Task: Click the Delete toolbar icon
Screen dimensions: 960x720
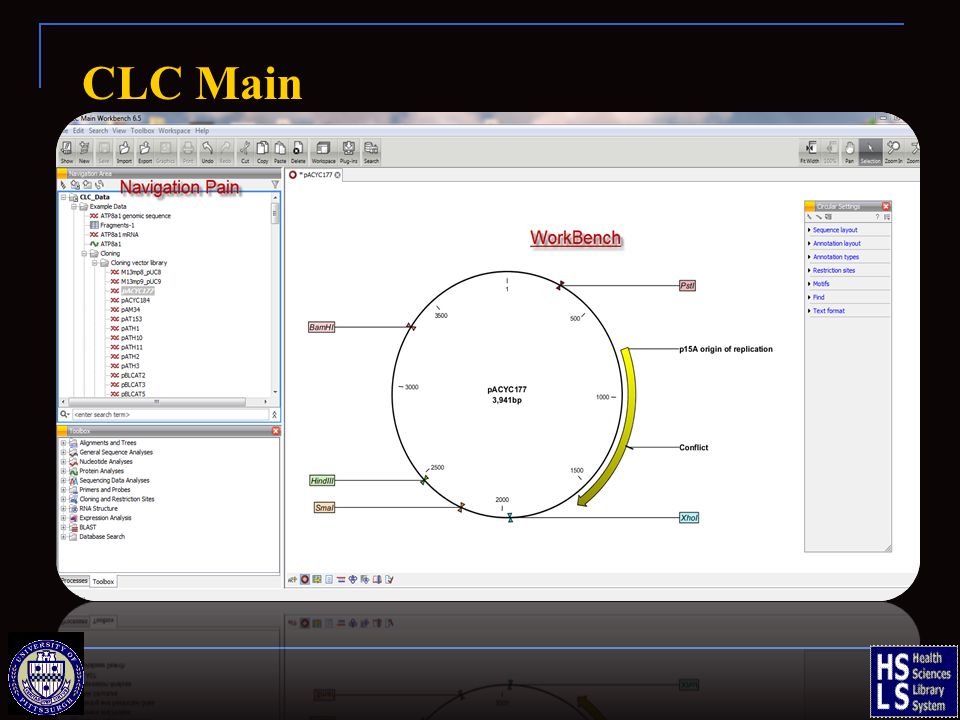Action: 298,151
